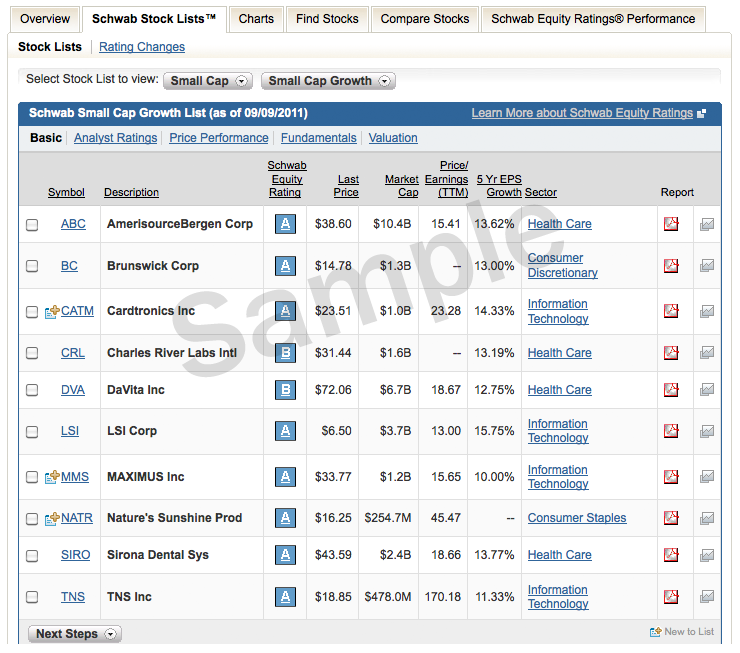Select the Schwab Stock Lists tab
This screenshot has height=653, width=740.
tap(154, 19)
